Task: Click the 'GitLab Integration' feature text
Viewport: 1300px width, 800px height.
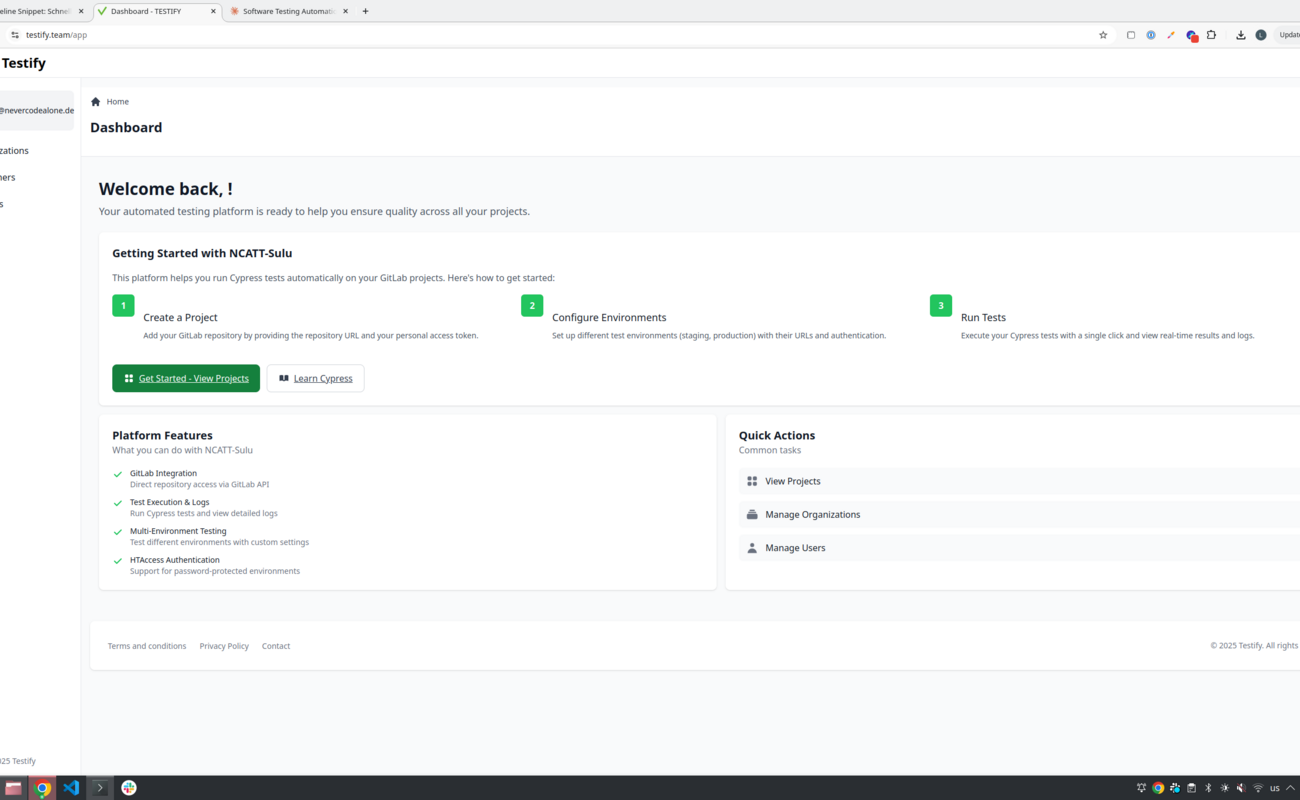Action: coord(163,473)
